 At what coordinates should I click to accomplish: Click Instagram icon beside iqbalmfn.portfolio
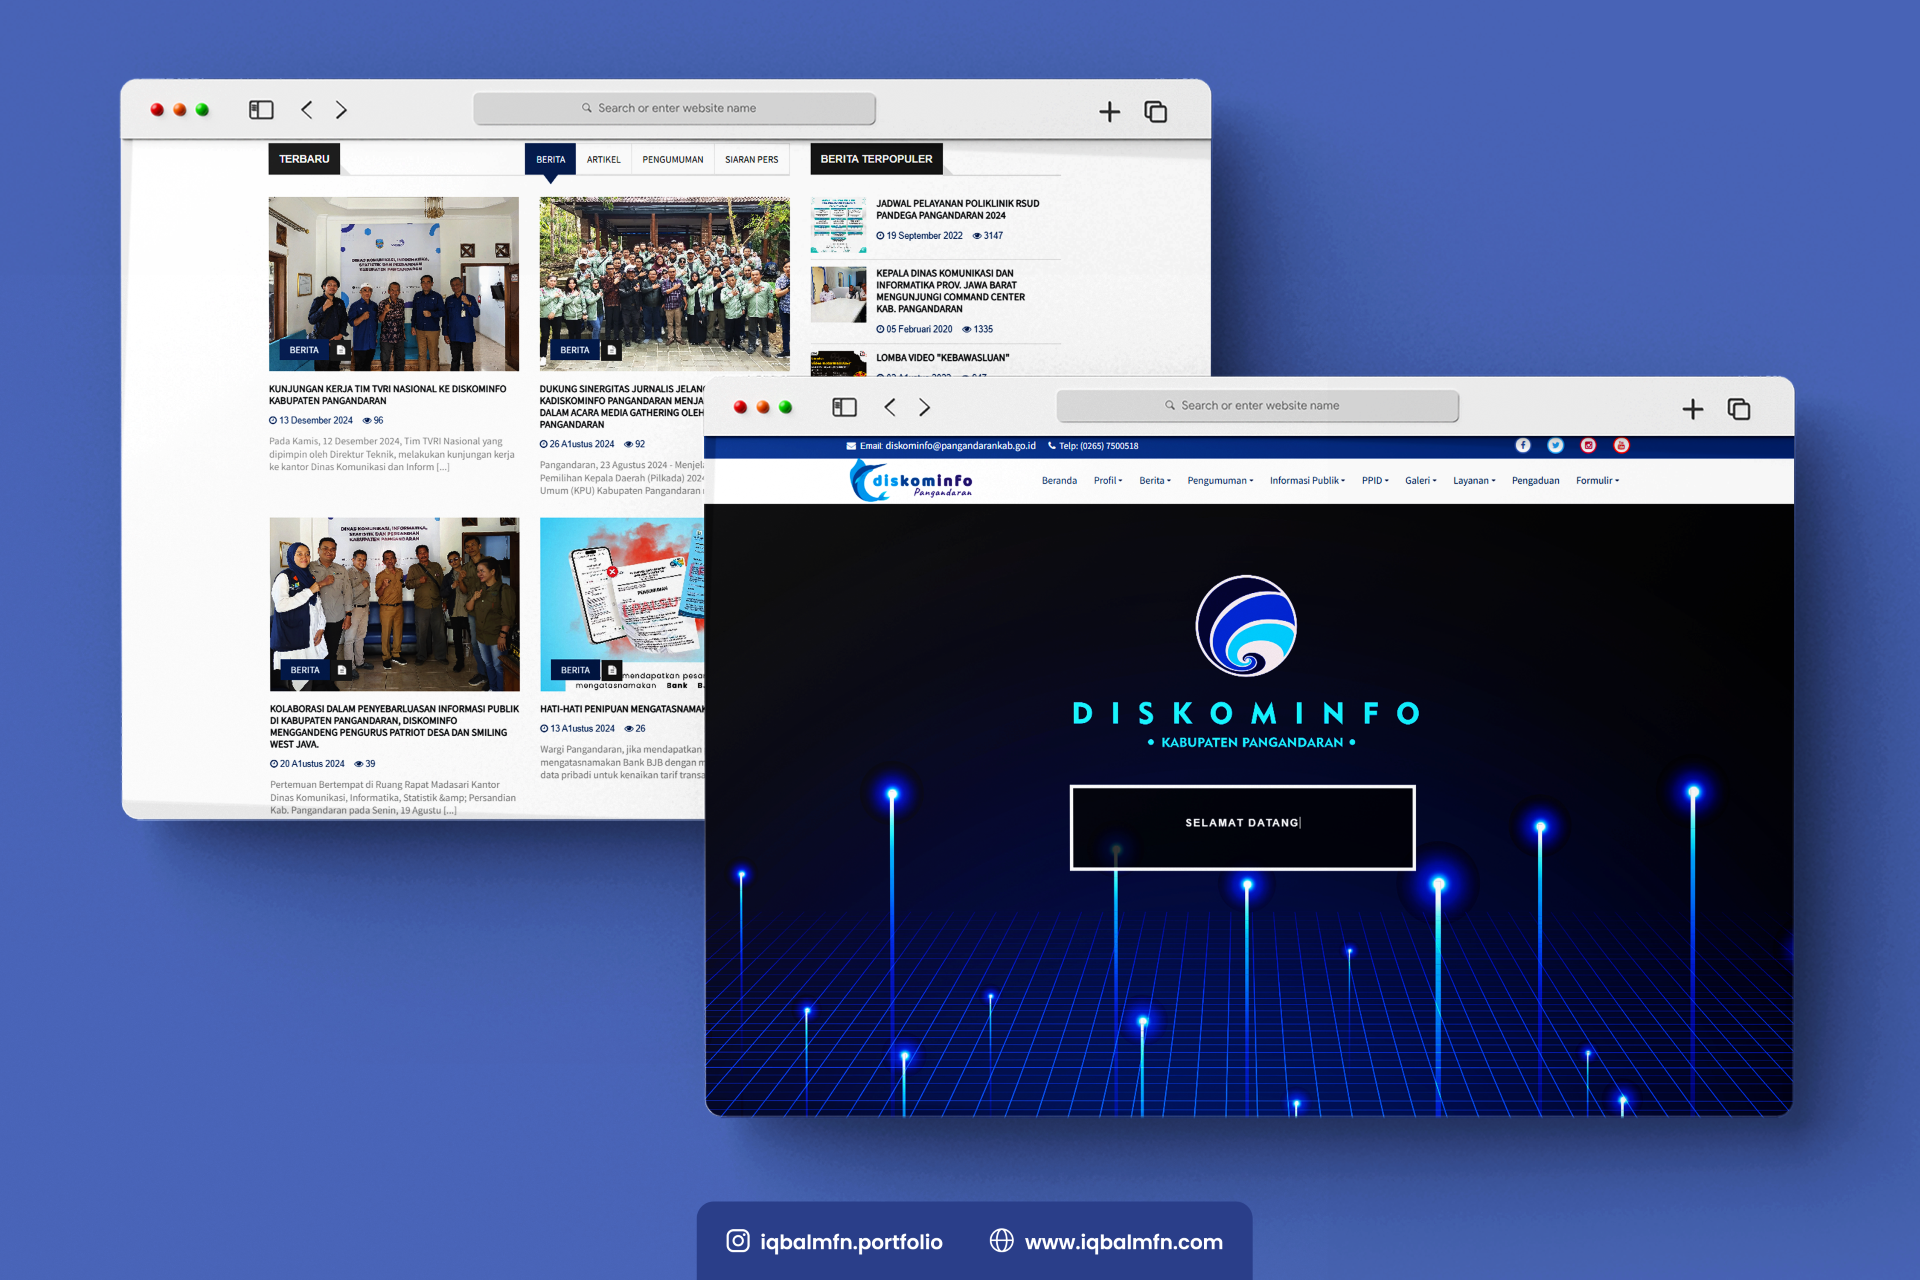coord(738,1241)
